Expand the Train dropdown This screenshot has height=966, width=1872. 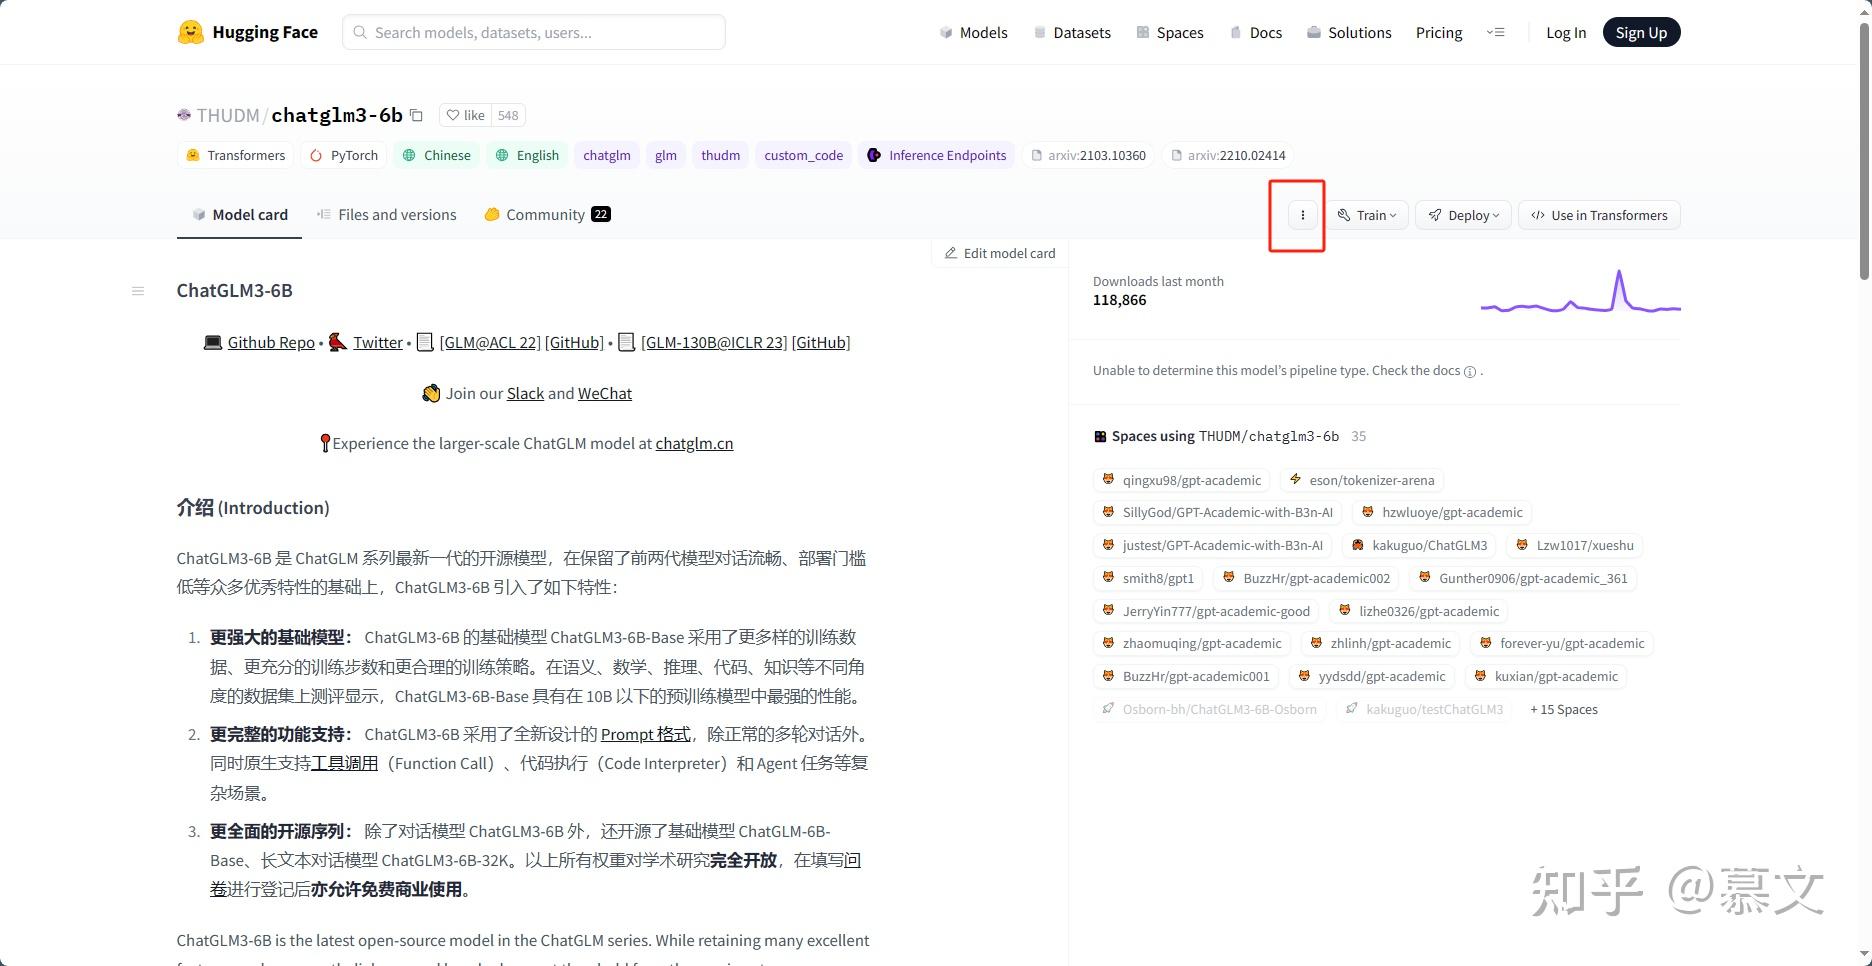1367,214
